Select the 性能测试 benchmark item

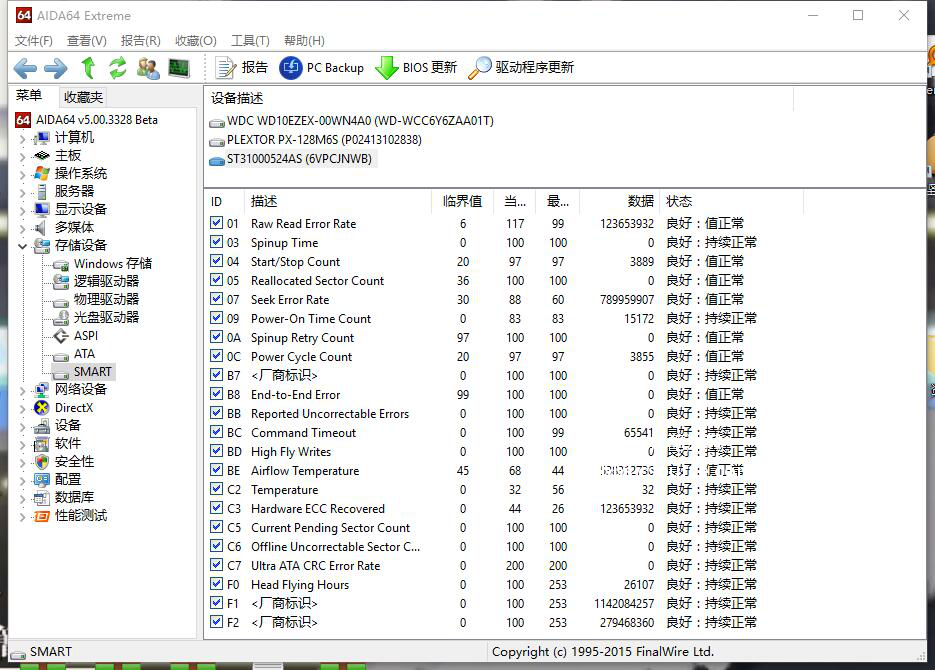[70, 516]
